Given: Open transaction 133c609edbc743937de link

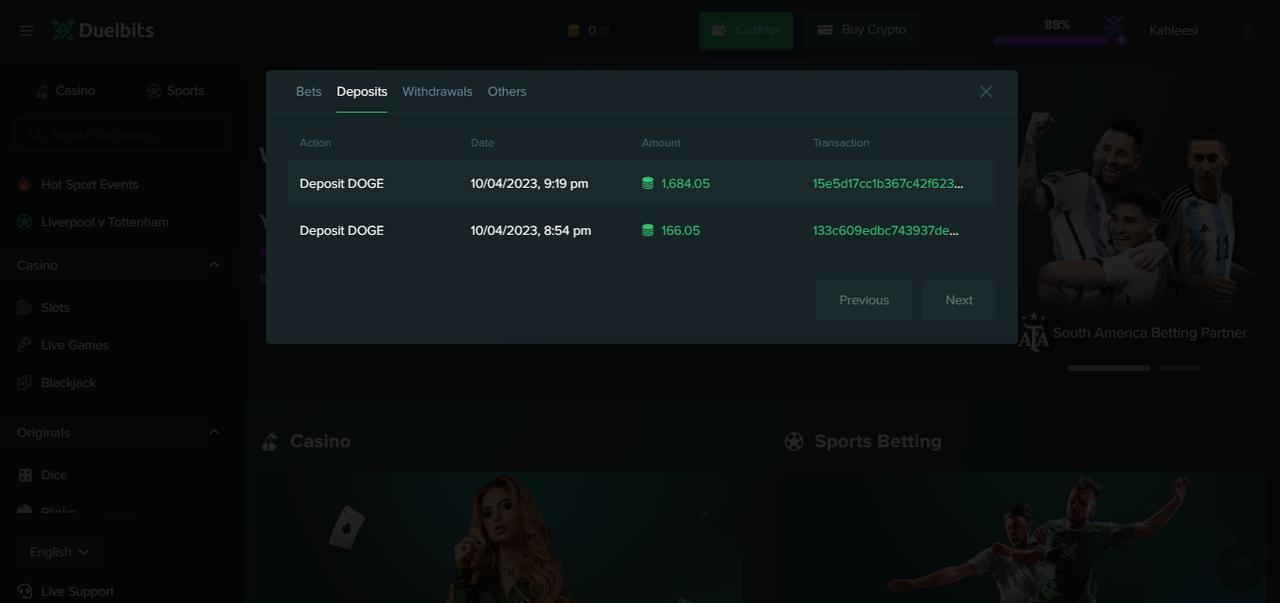Looking at the screenshot, I should 886,231.
